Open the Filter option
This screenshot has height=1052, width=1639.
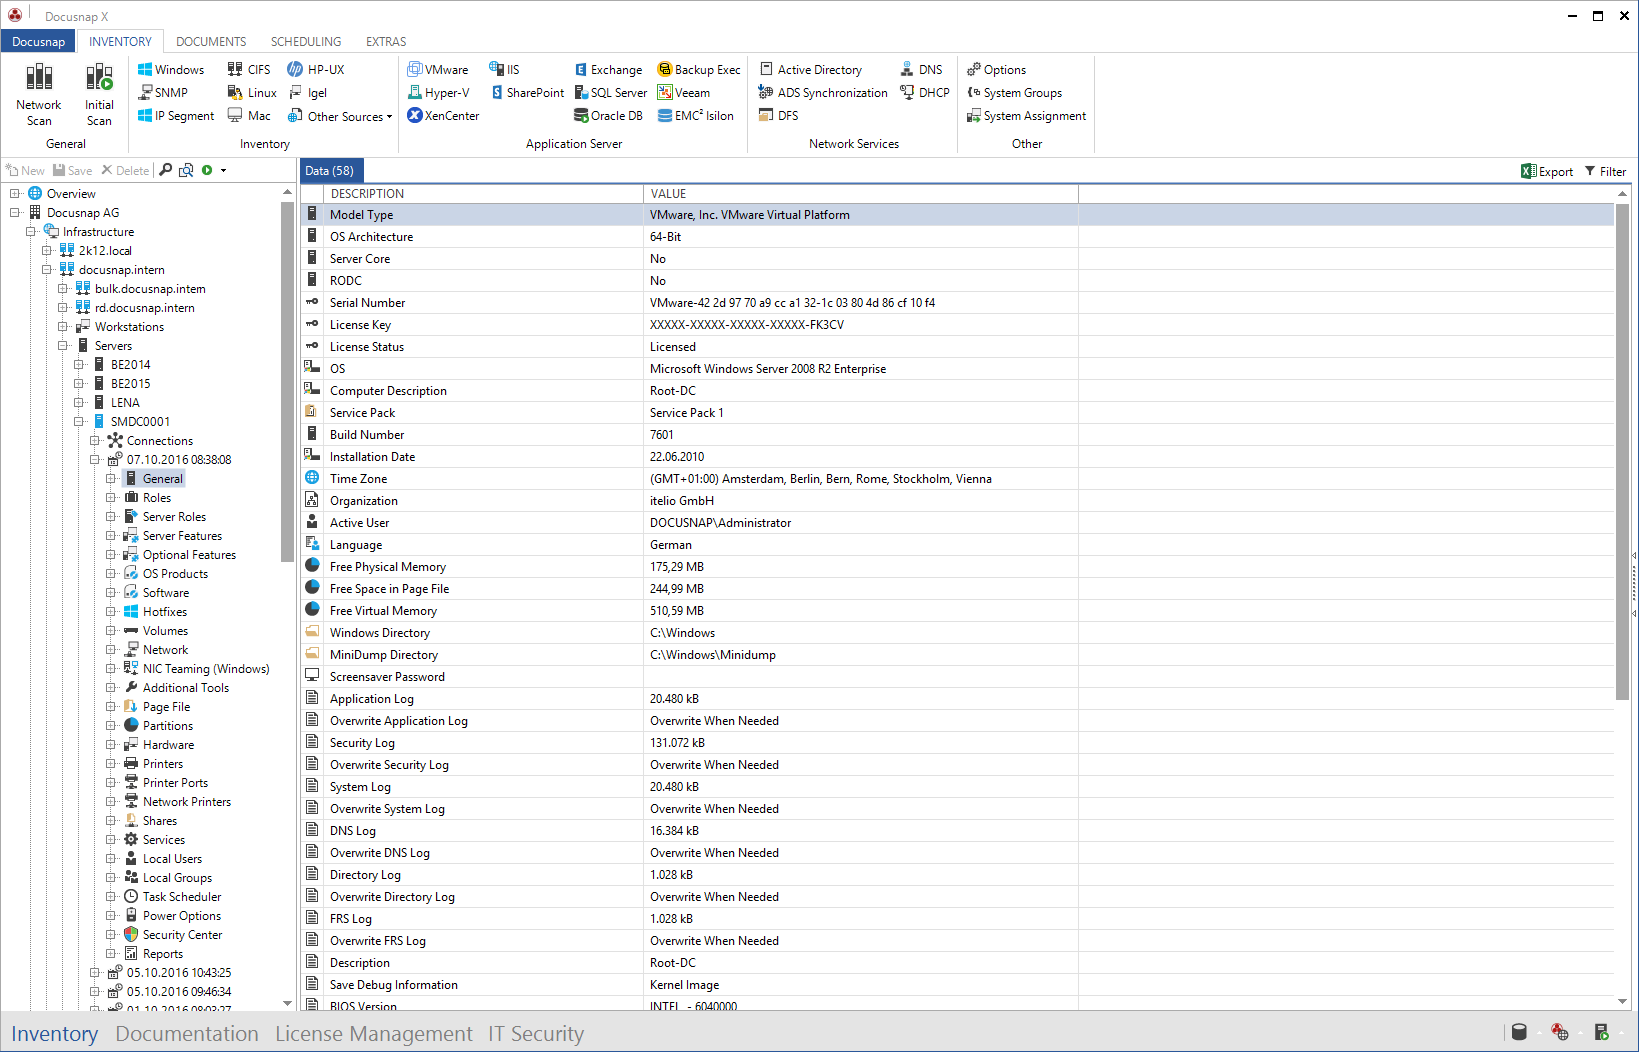(1606, 170)
